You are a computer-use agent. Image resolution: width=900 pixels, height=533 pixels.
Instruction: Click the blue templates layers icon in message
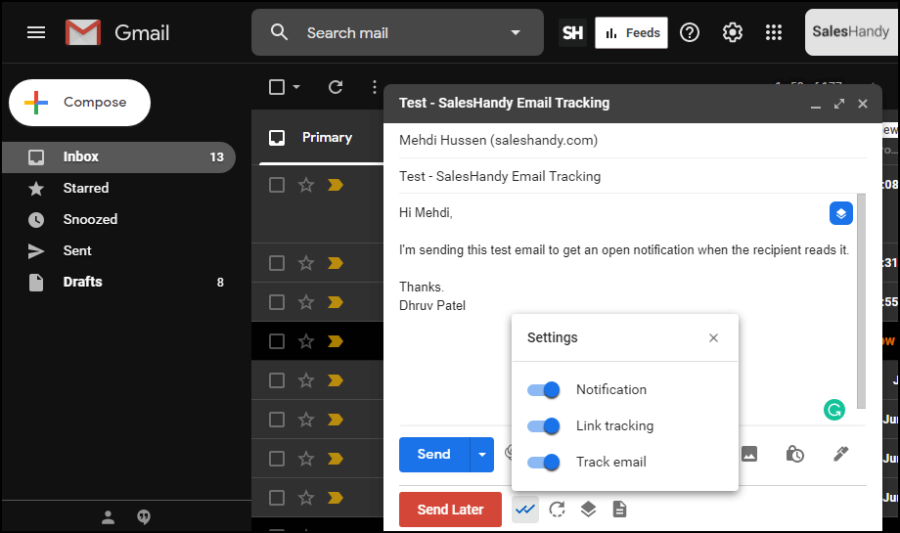(x=840, y=213)
